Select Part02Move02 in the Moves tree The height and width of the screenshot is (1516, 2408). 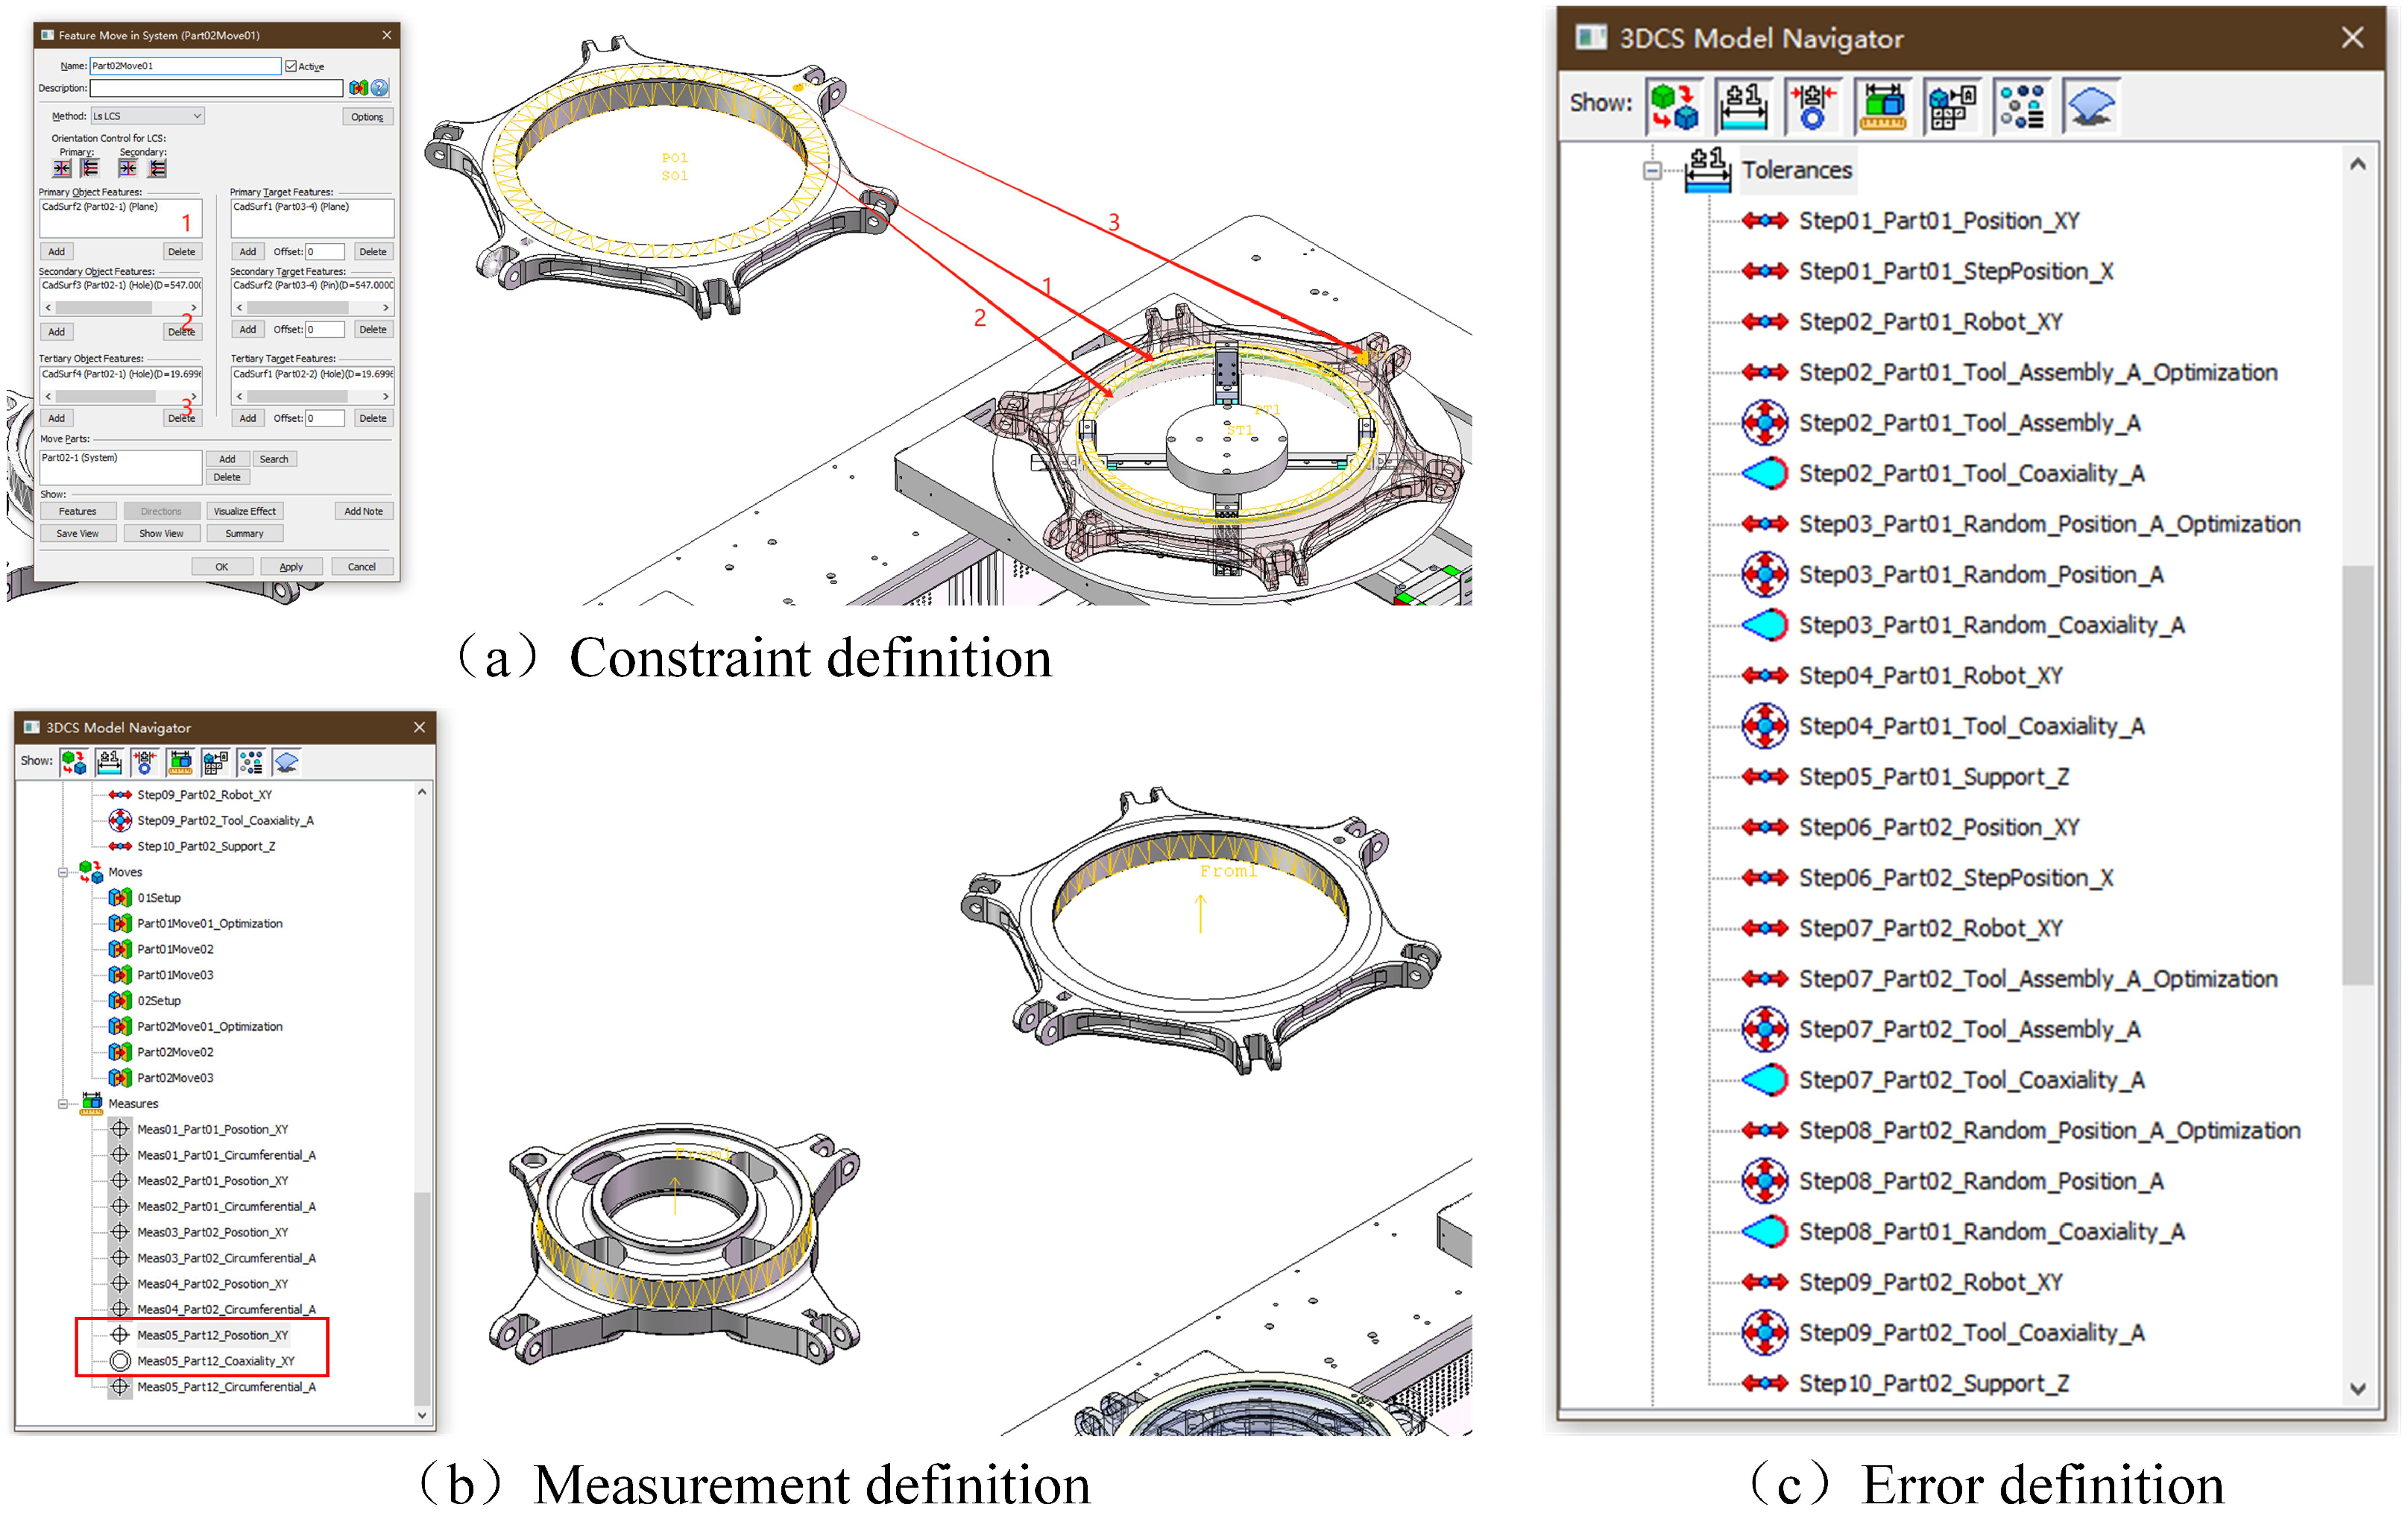click(175, 1052)
